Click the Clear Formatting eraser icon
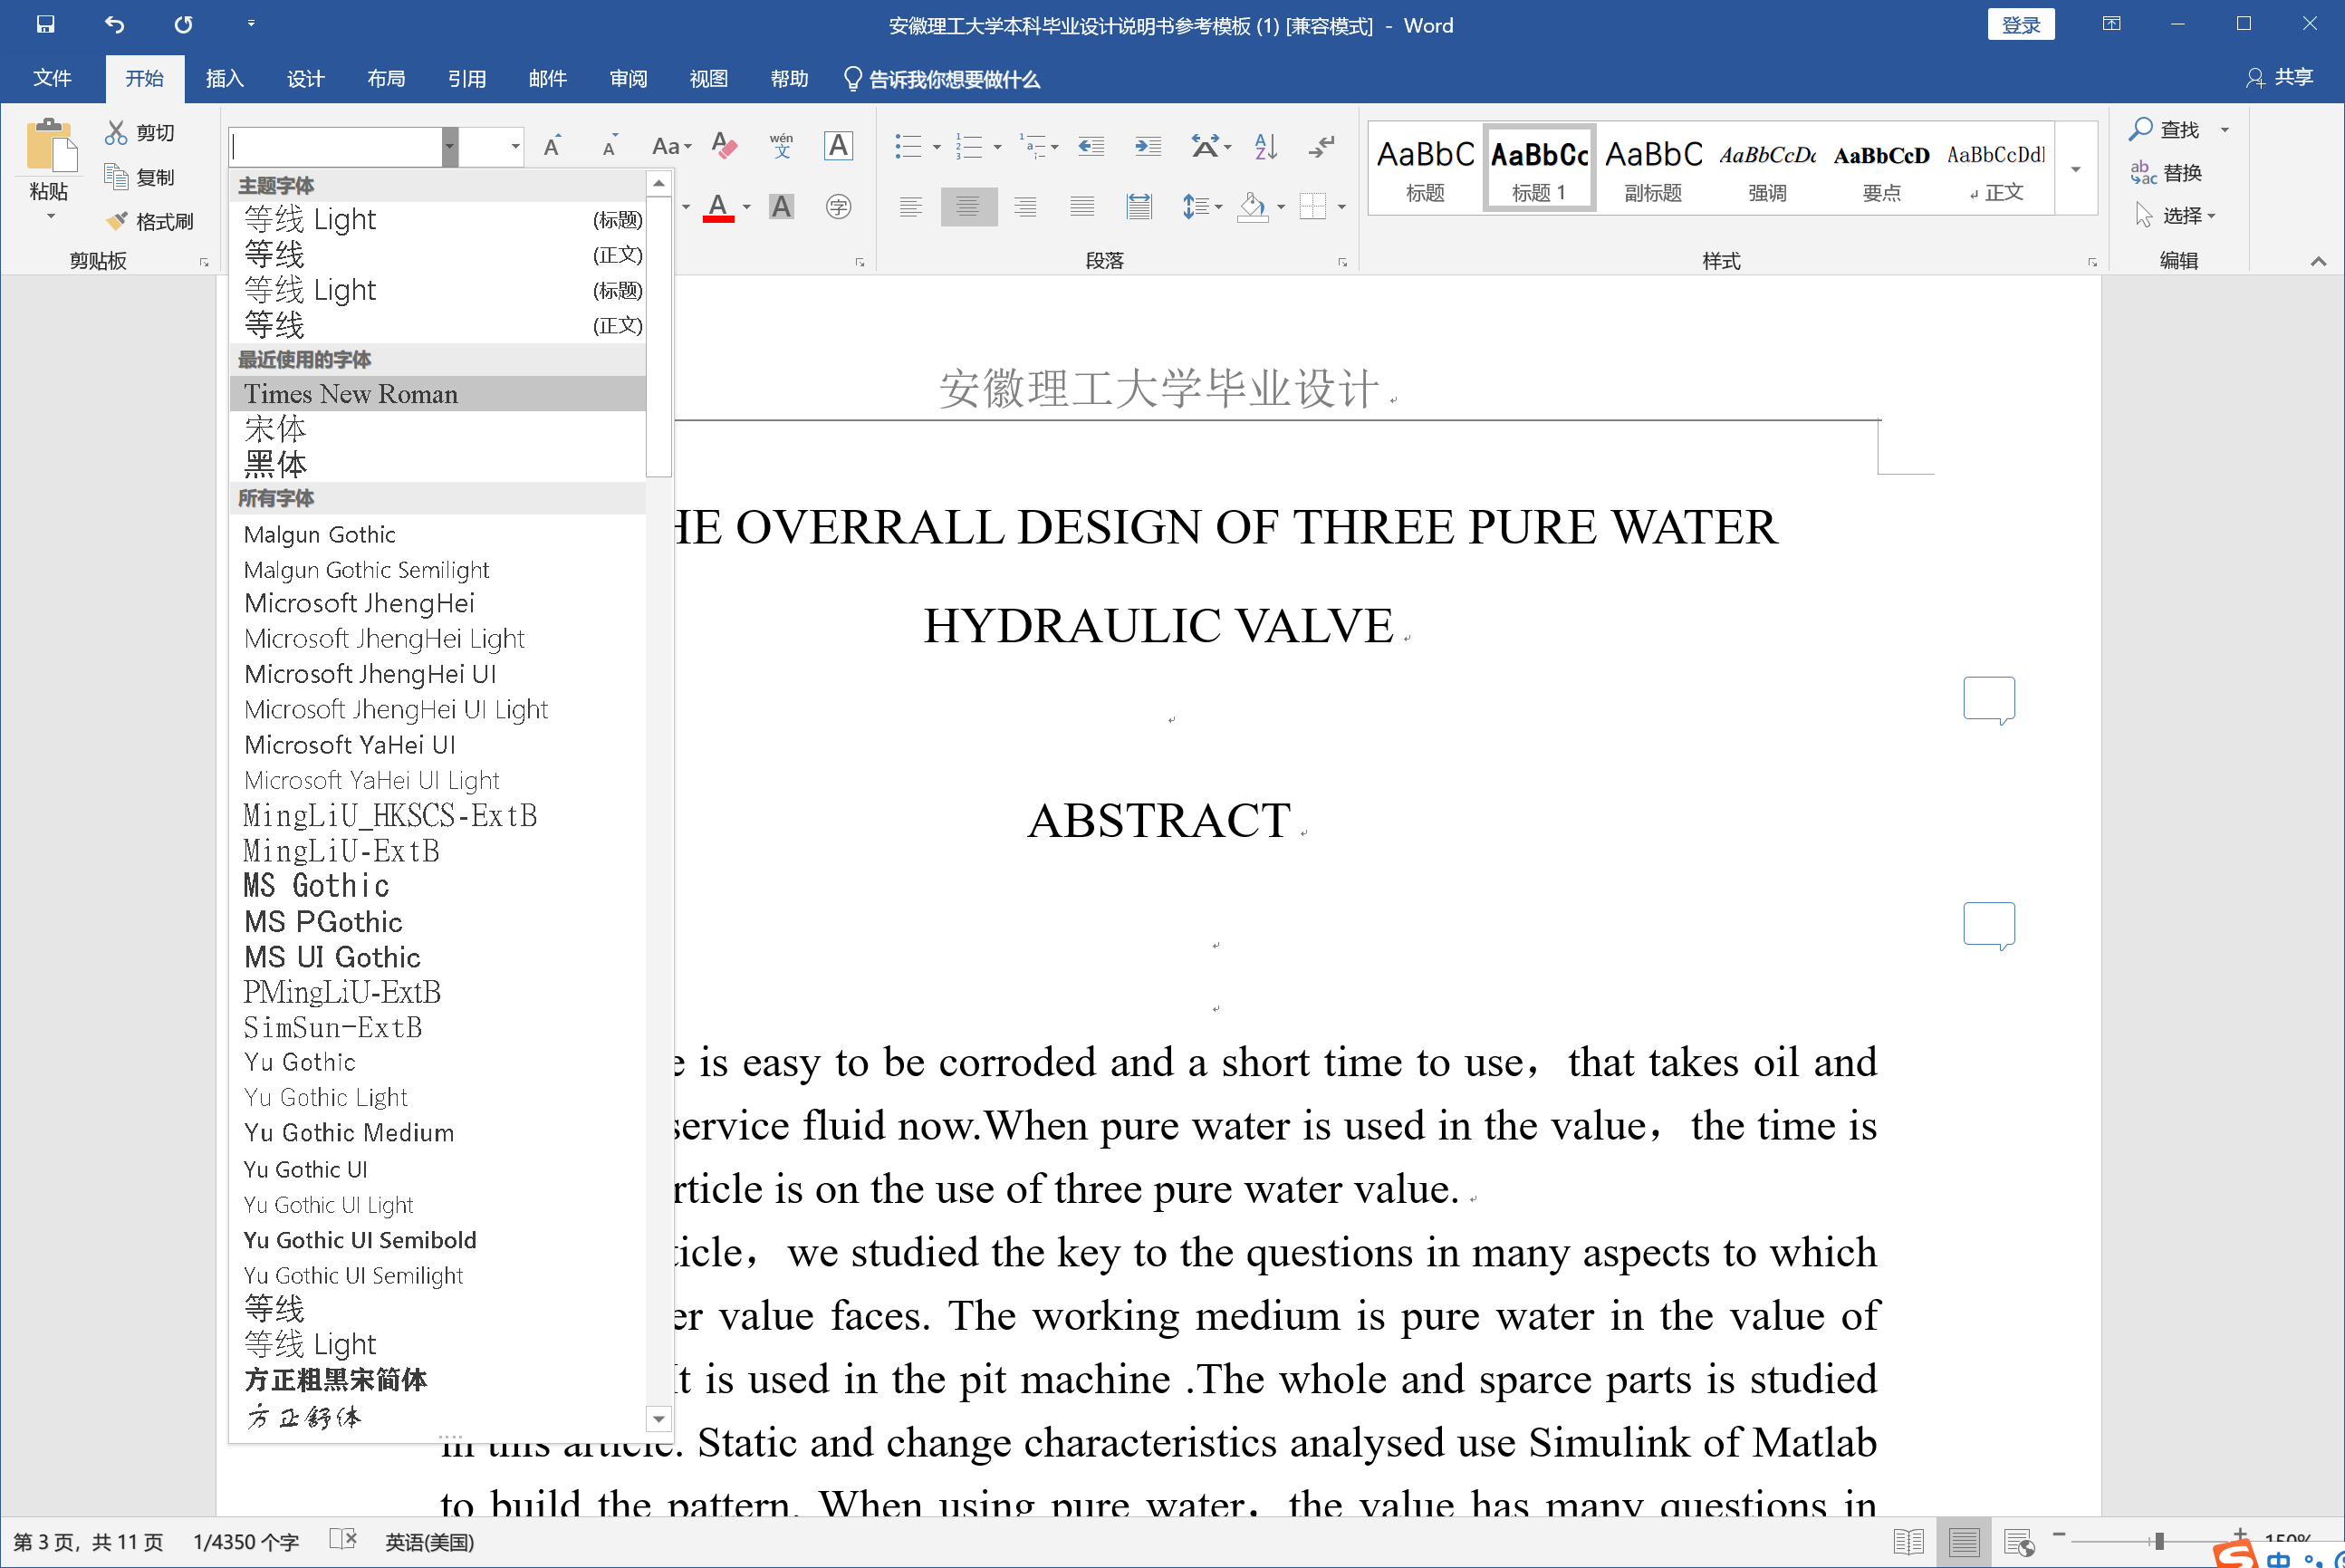2345x1568 pixels. (x=724, y=146)
